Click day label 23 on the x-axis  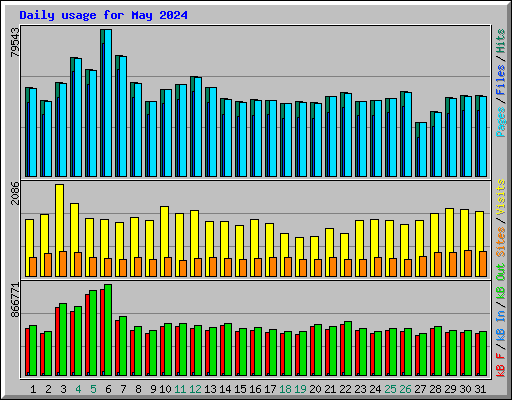(360, 389)
